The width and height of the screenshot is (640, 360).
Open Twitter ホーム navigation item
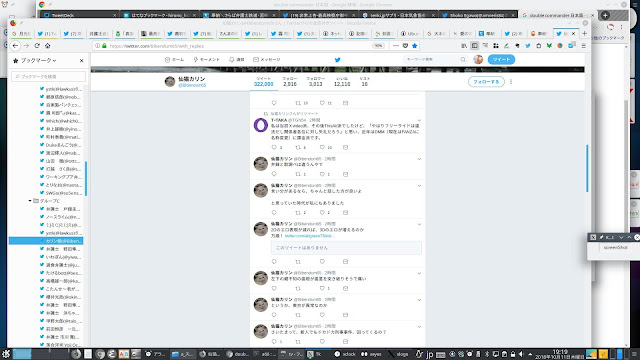[174, 60]
